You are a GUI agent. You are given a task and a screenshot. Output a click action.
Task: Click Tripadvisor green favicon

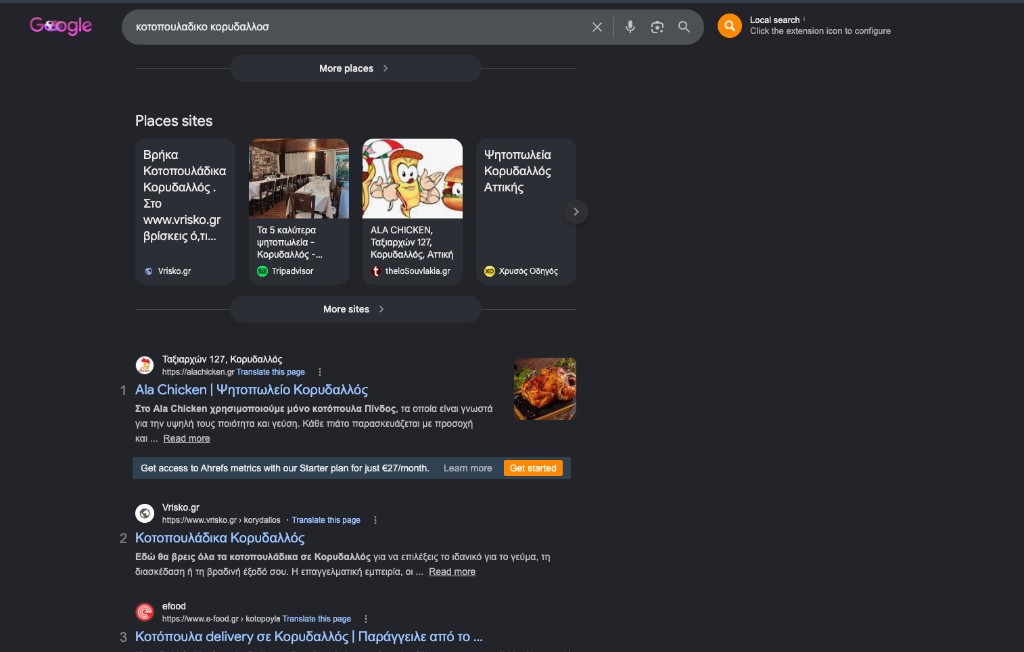(263, 271)
